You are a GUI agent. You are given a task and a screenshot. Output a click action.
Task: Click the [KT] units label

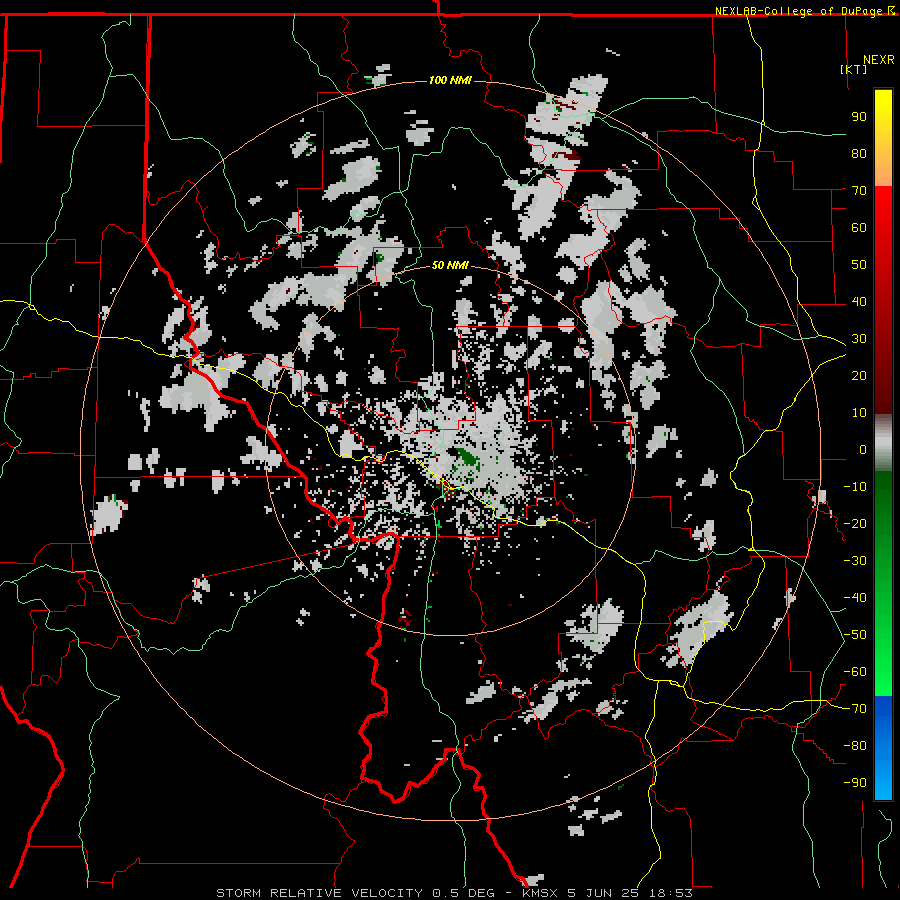tap(854, 69)
